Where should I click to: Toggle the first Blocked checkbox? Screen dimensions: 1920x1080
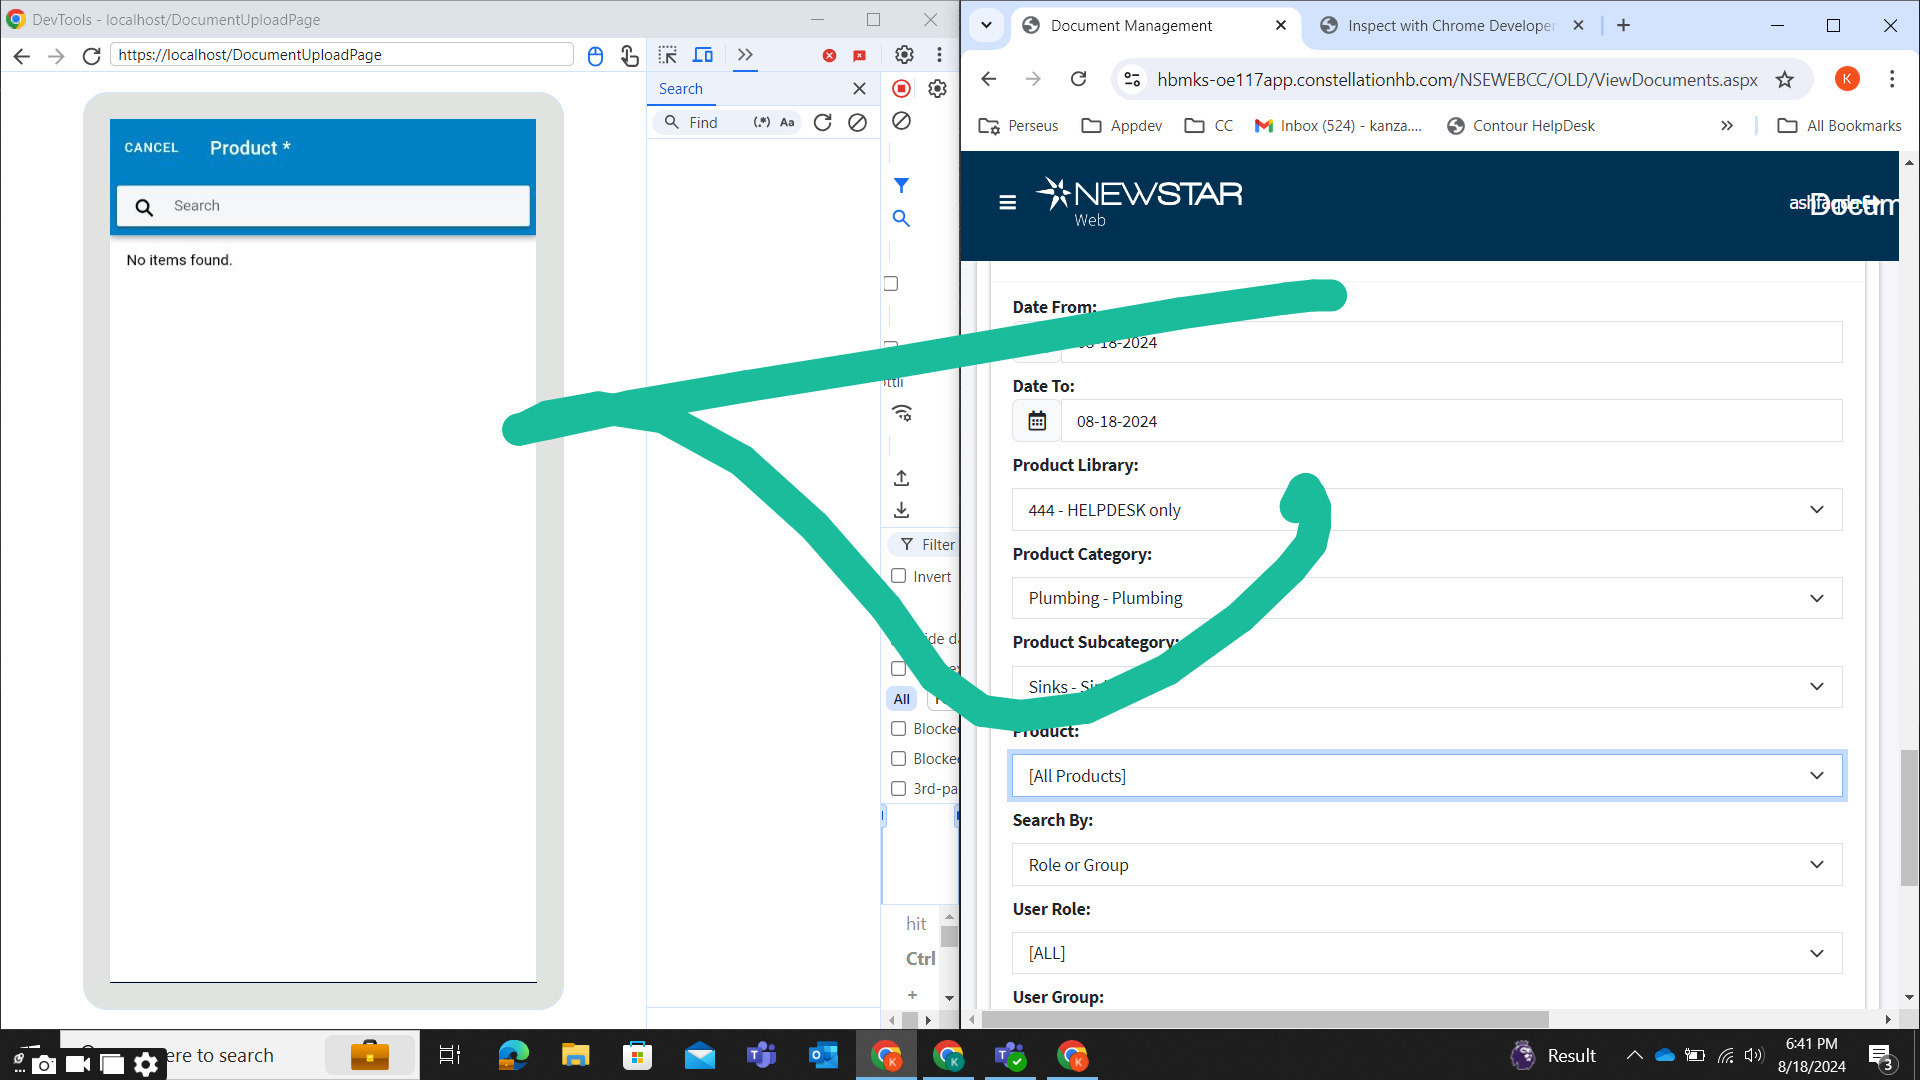[898, 728]
